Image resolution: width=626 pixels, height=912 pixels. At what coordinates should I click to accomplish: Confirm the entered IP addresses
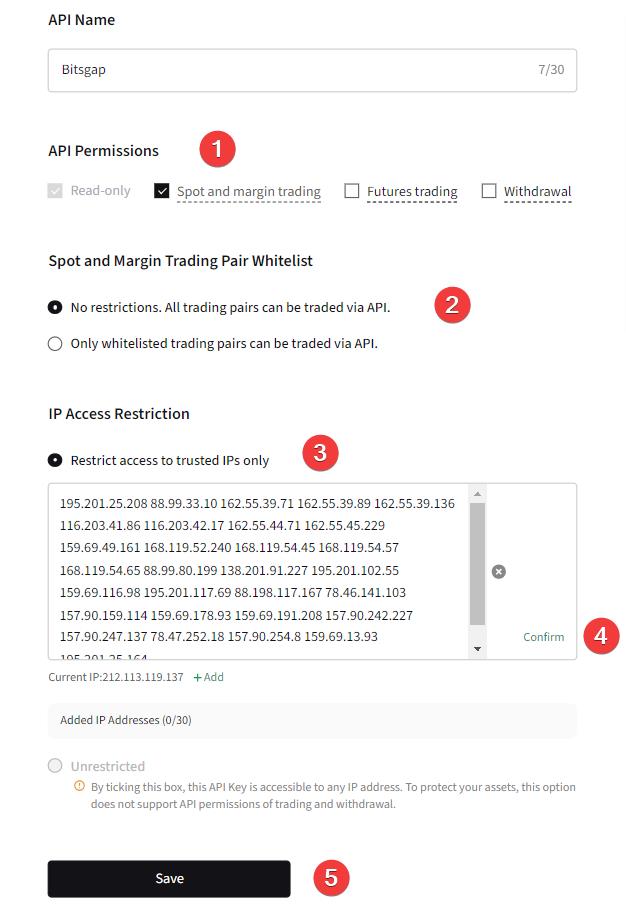543,637
